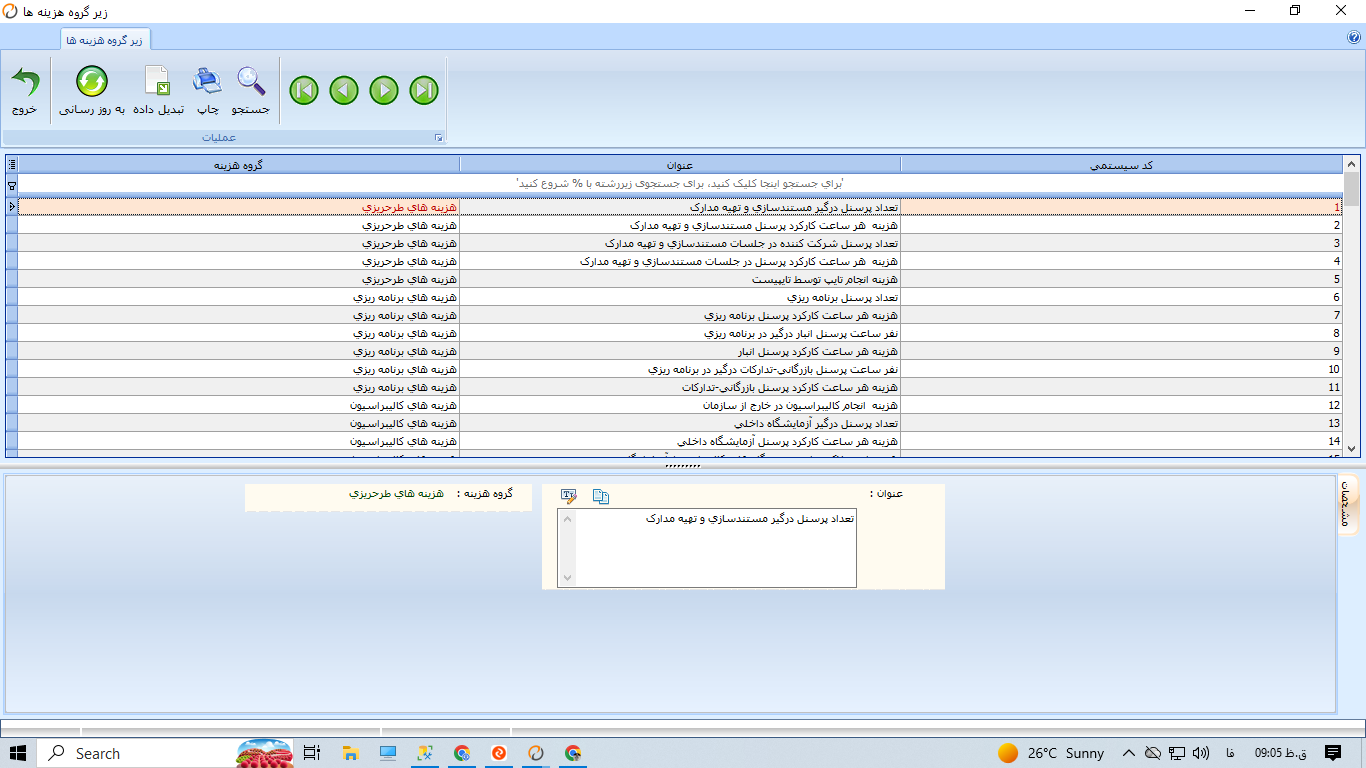Open the help question mark icon
This screenshot has width=1366, height=768.
pos(1354,37)
